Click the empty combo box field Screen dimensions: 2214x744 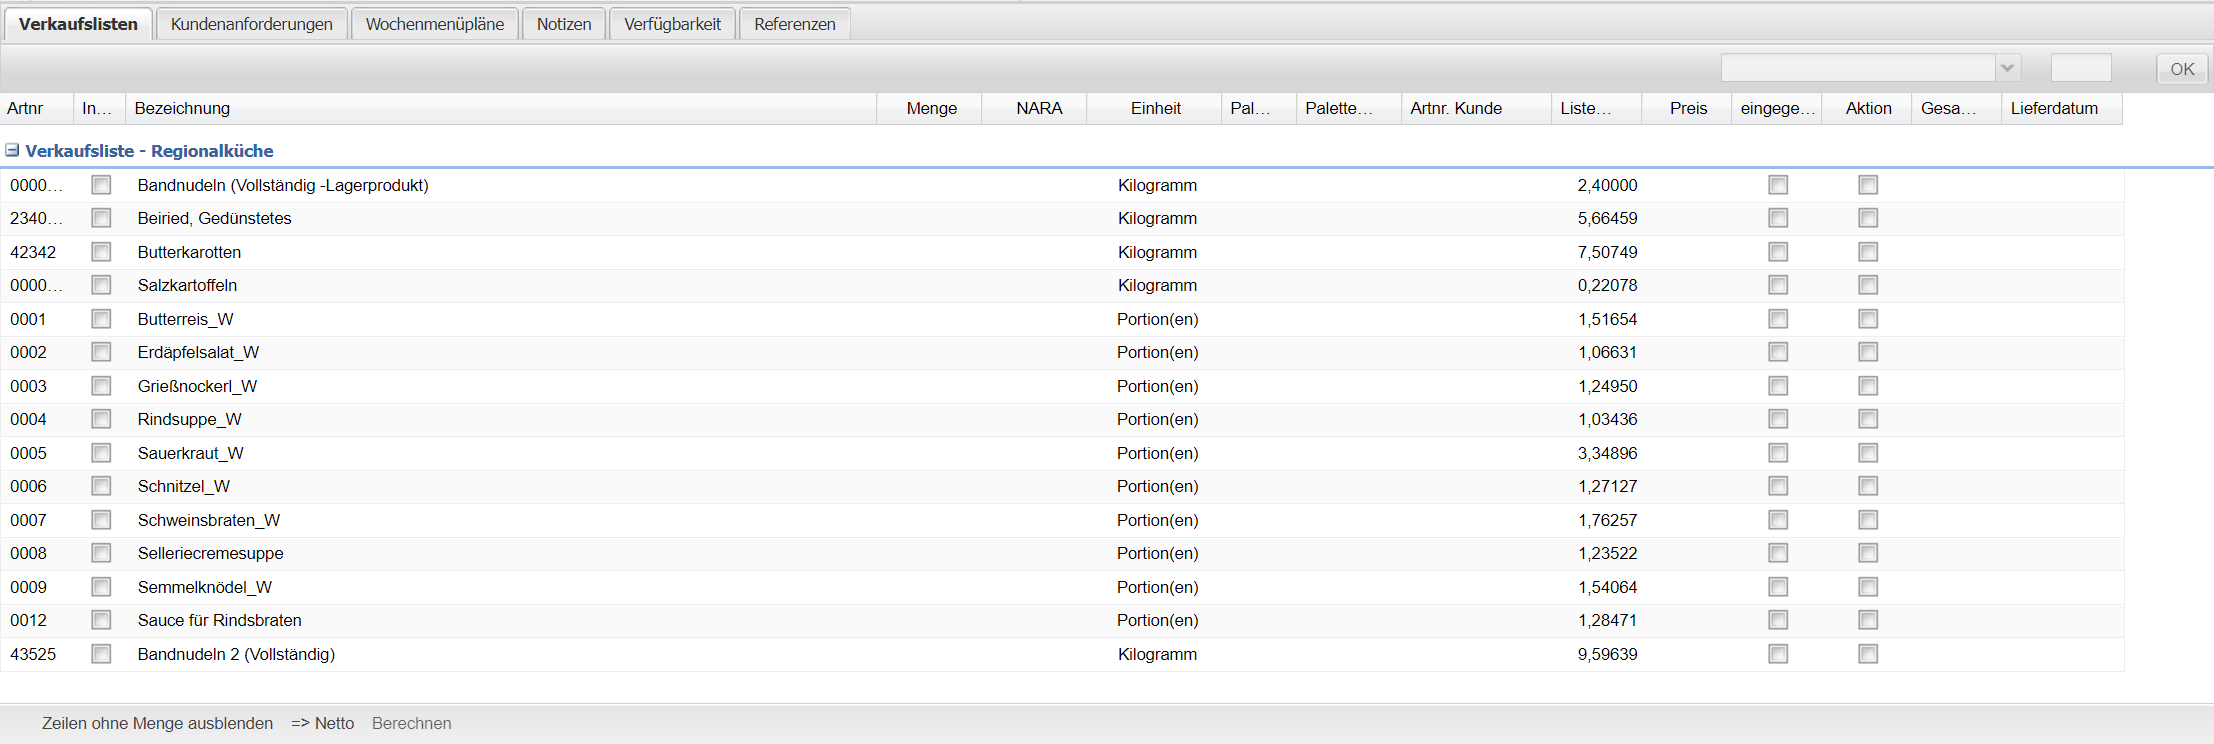[x=1857, y=68]
